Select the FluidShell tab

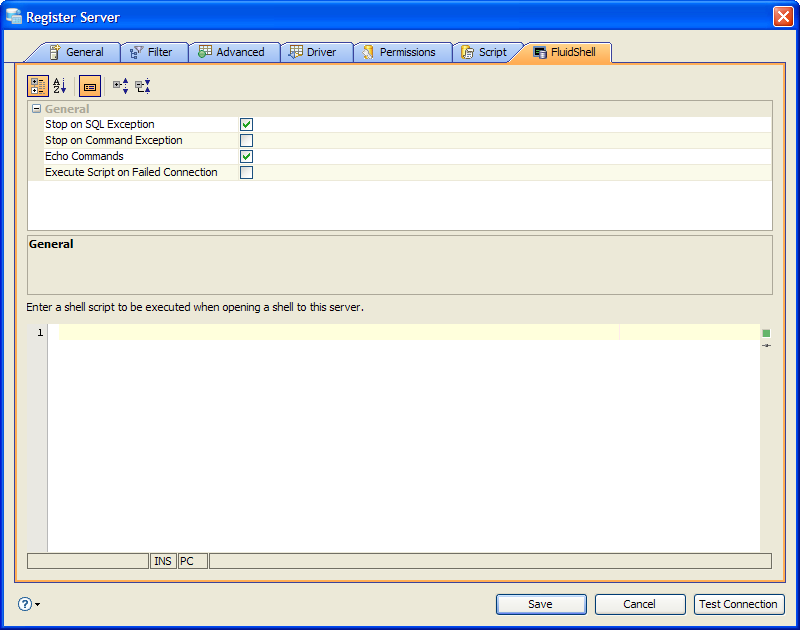click(564, 52)
